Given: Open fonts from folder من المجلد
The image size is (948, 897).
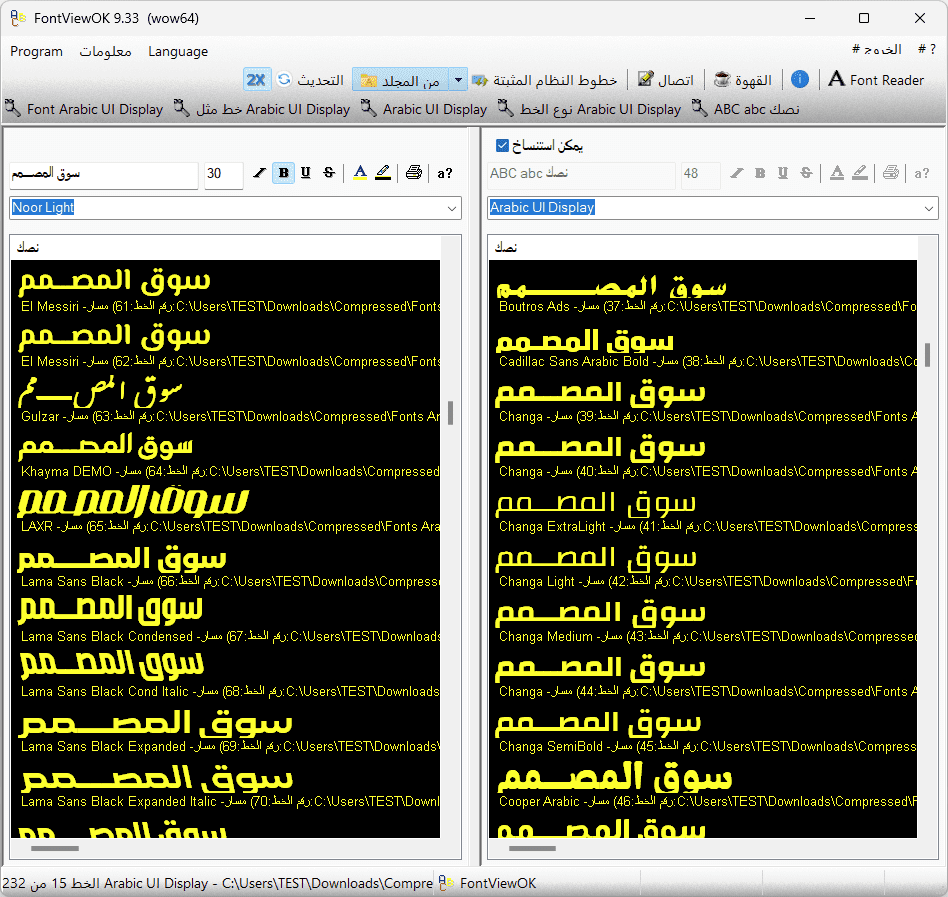Looking at the screenshot, I should tap(400, 80).
